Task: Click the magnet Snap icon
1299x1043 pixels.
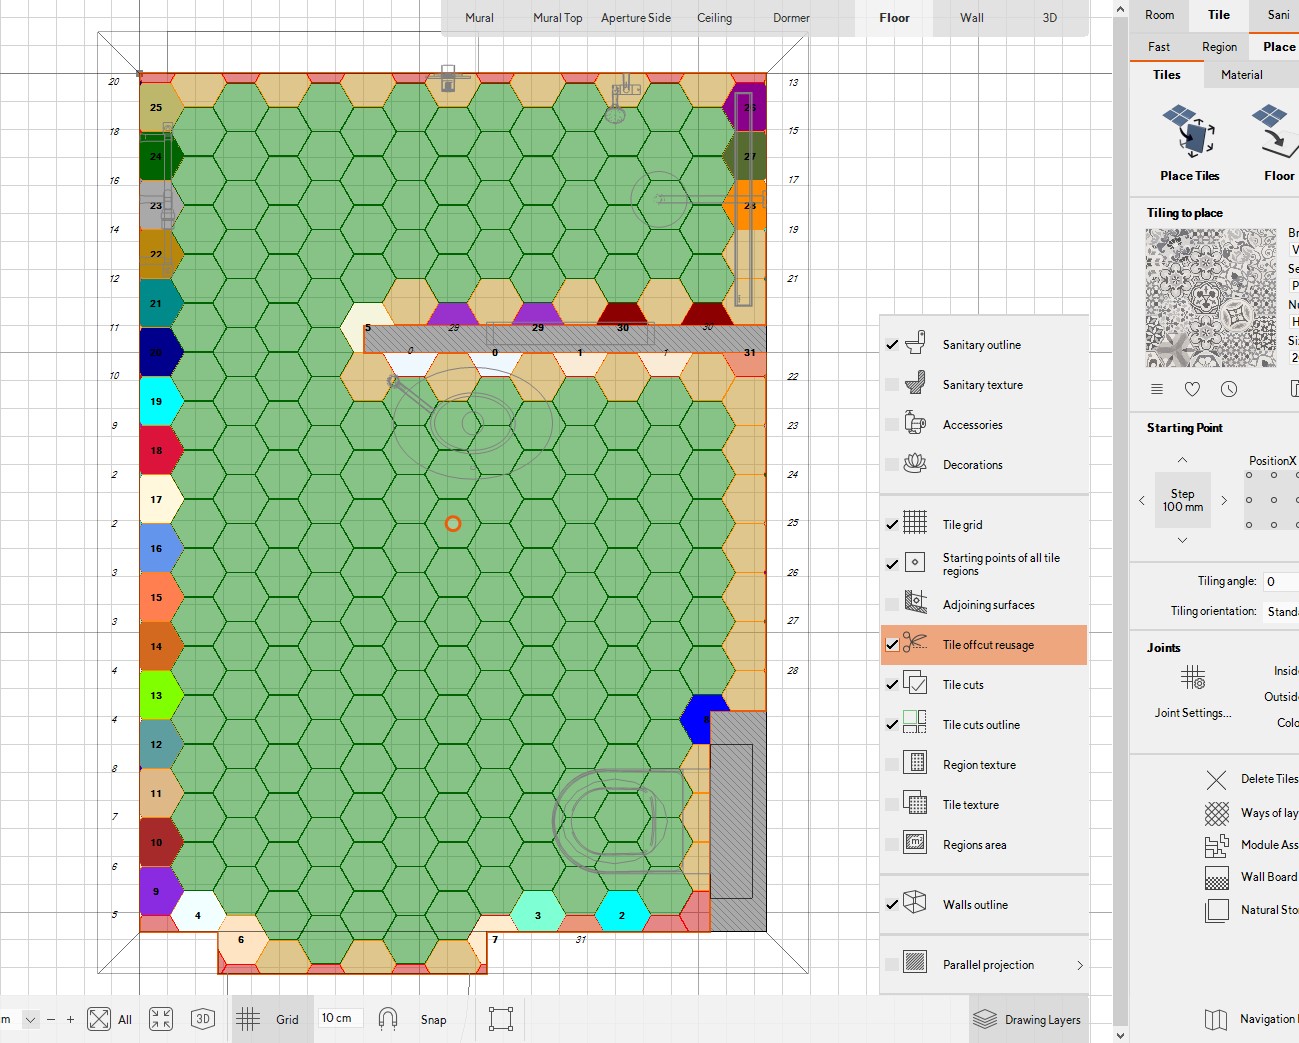Action: click(388, 1019)
